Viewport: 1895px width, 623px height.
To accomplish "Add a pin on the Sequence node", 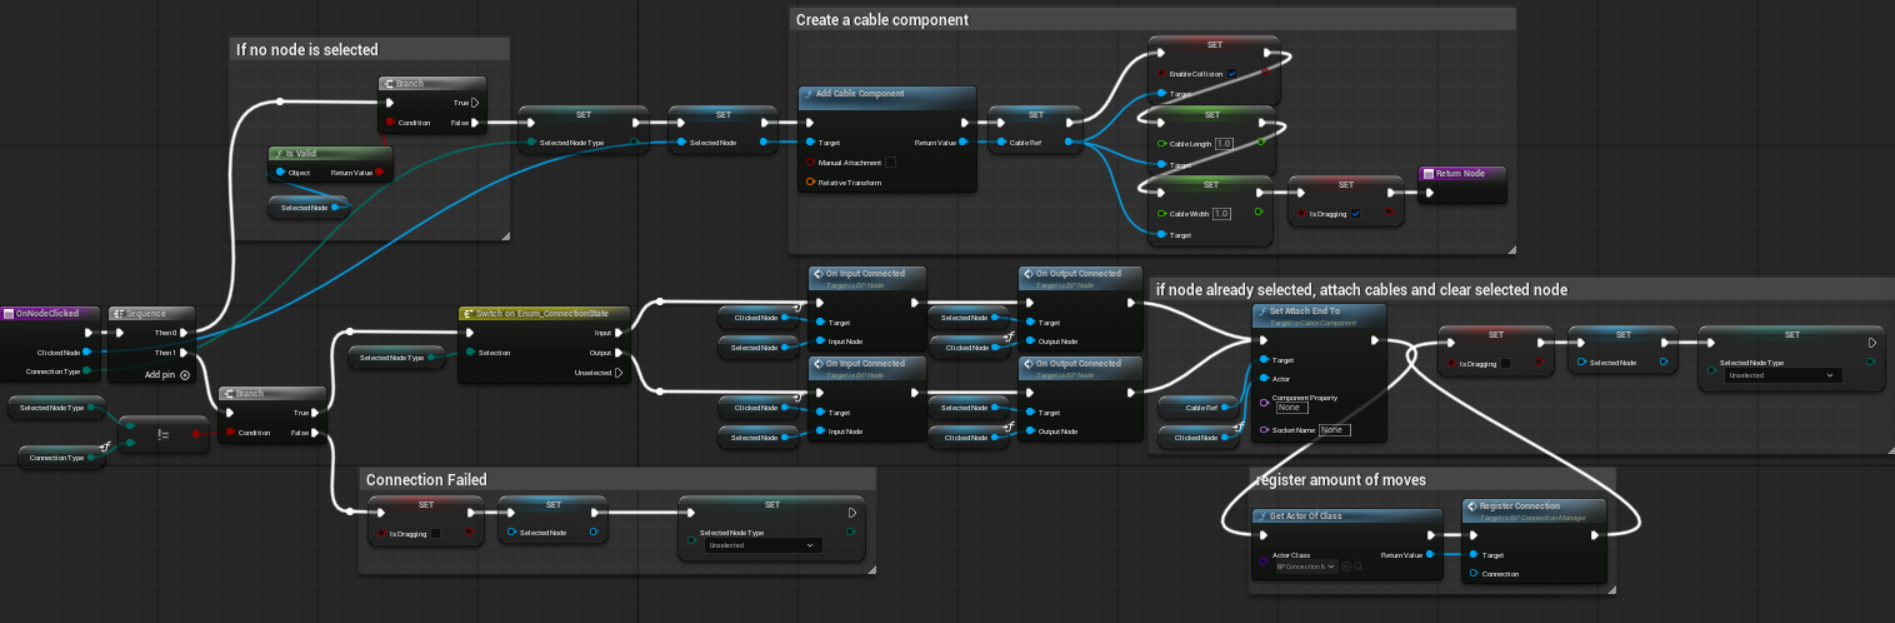I will click(167, 375).
